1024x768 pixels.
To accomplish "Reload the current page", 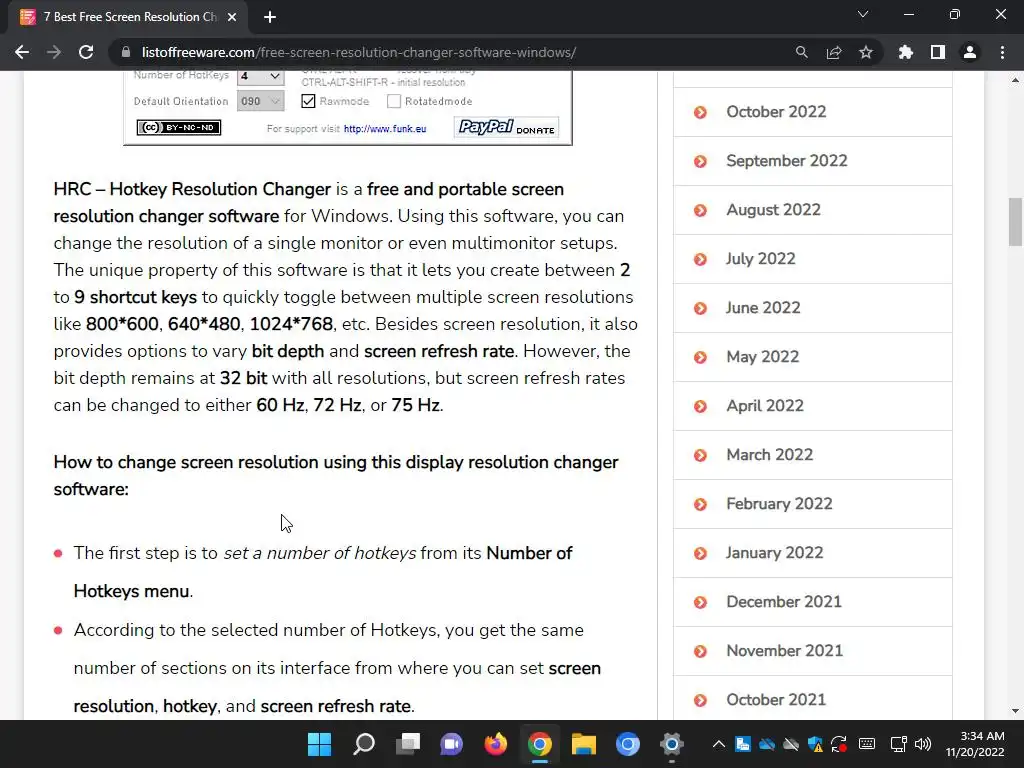I will [x=86, y=52].
